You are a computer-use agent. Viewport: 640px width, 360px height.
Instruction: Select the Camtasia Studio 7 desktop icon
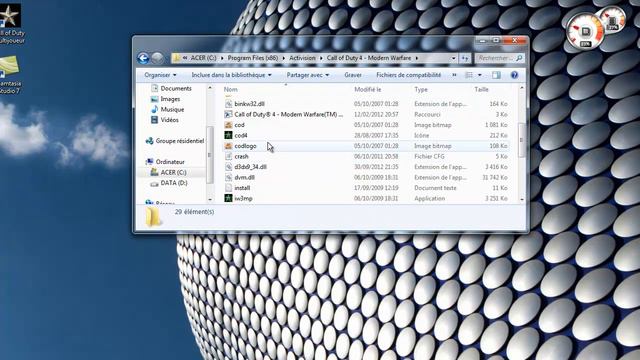pos(10,75)
